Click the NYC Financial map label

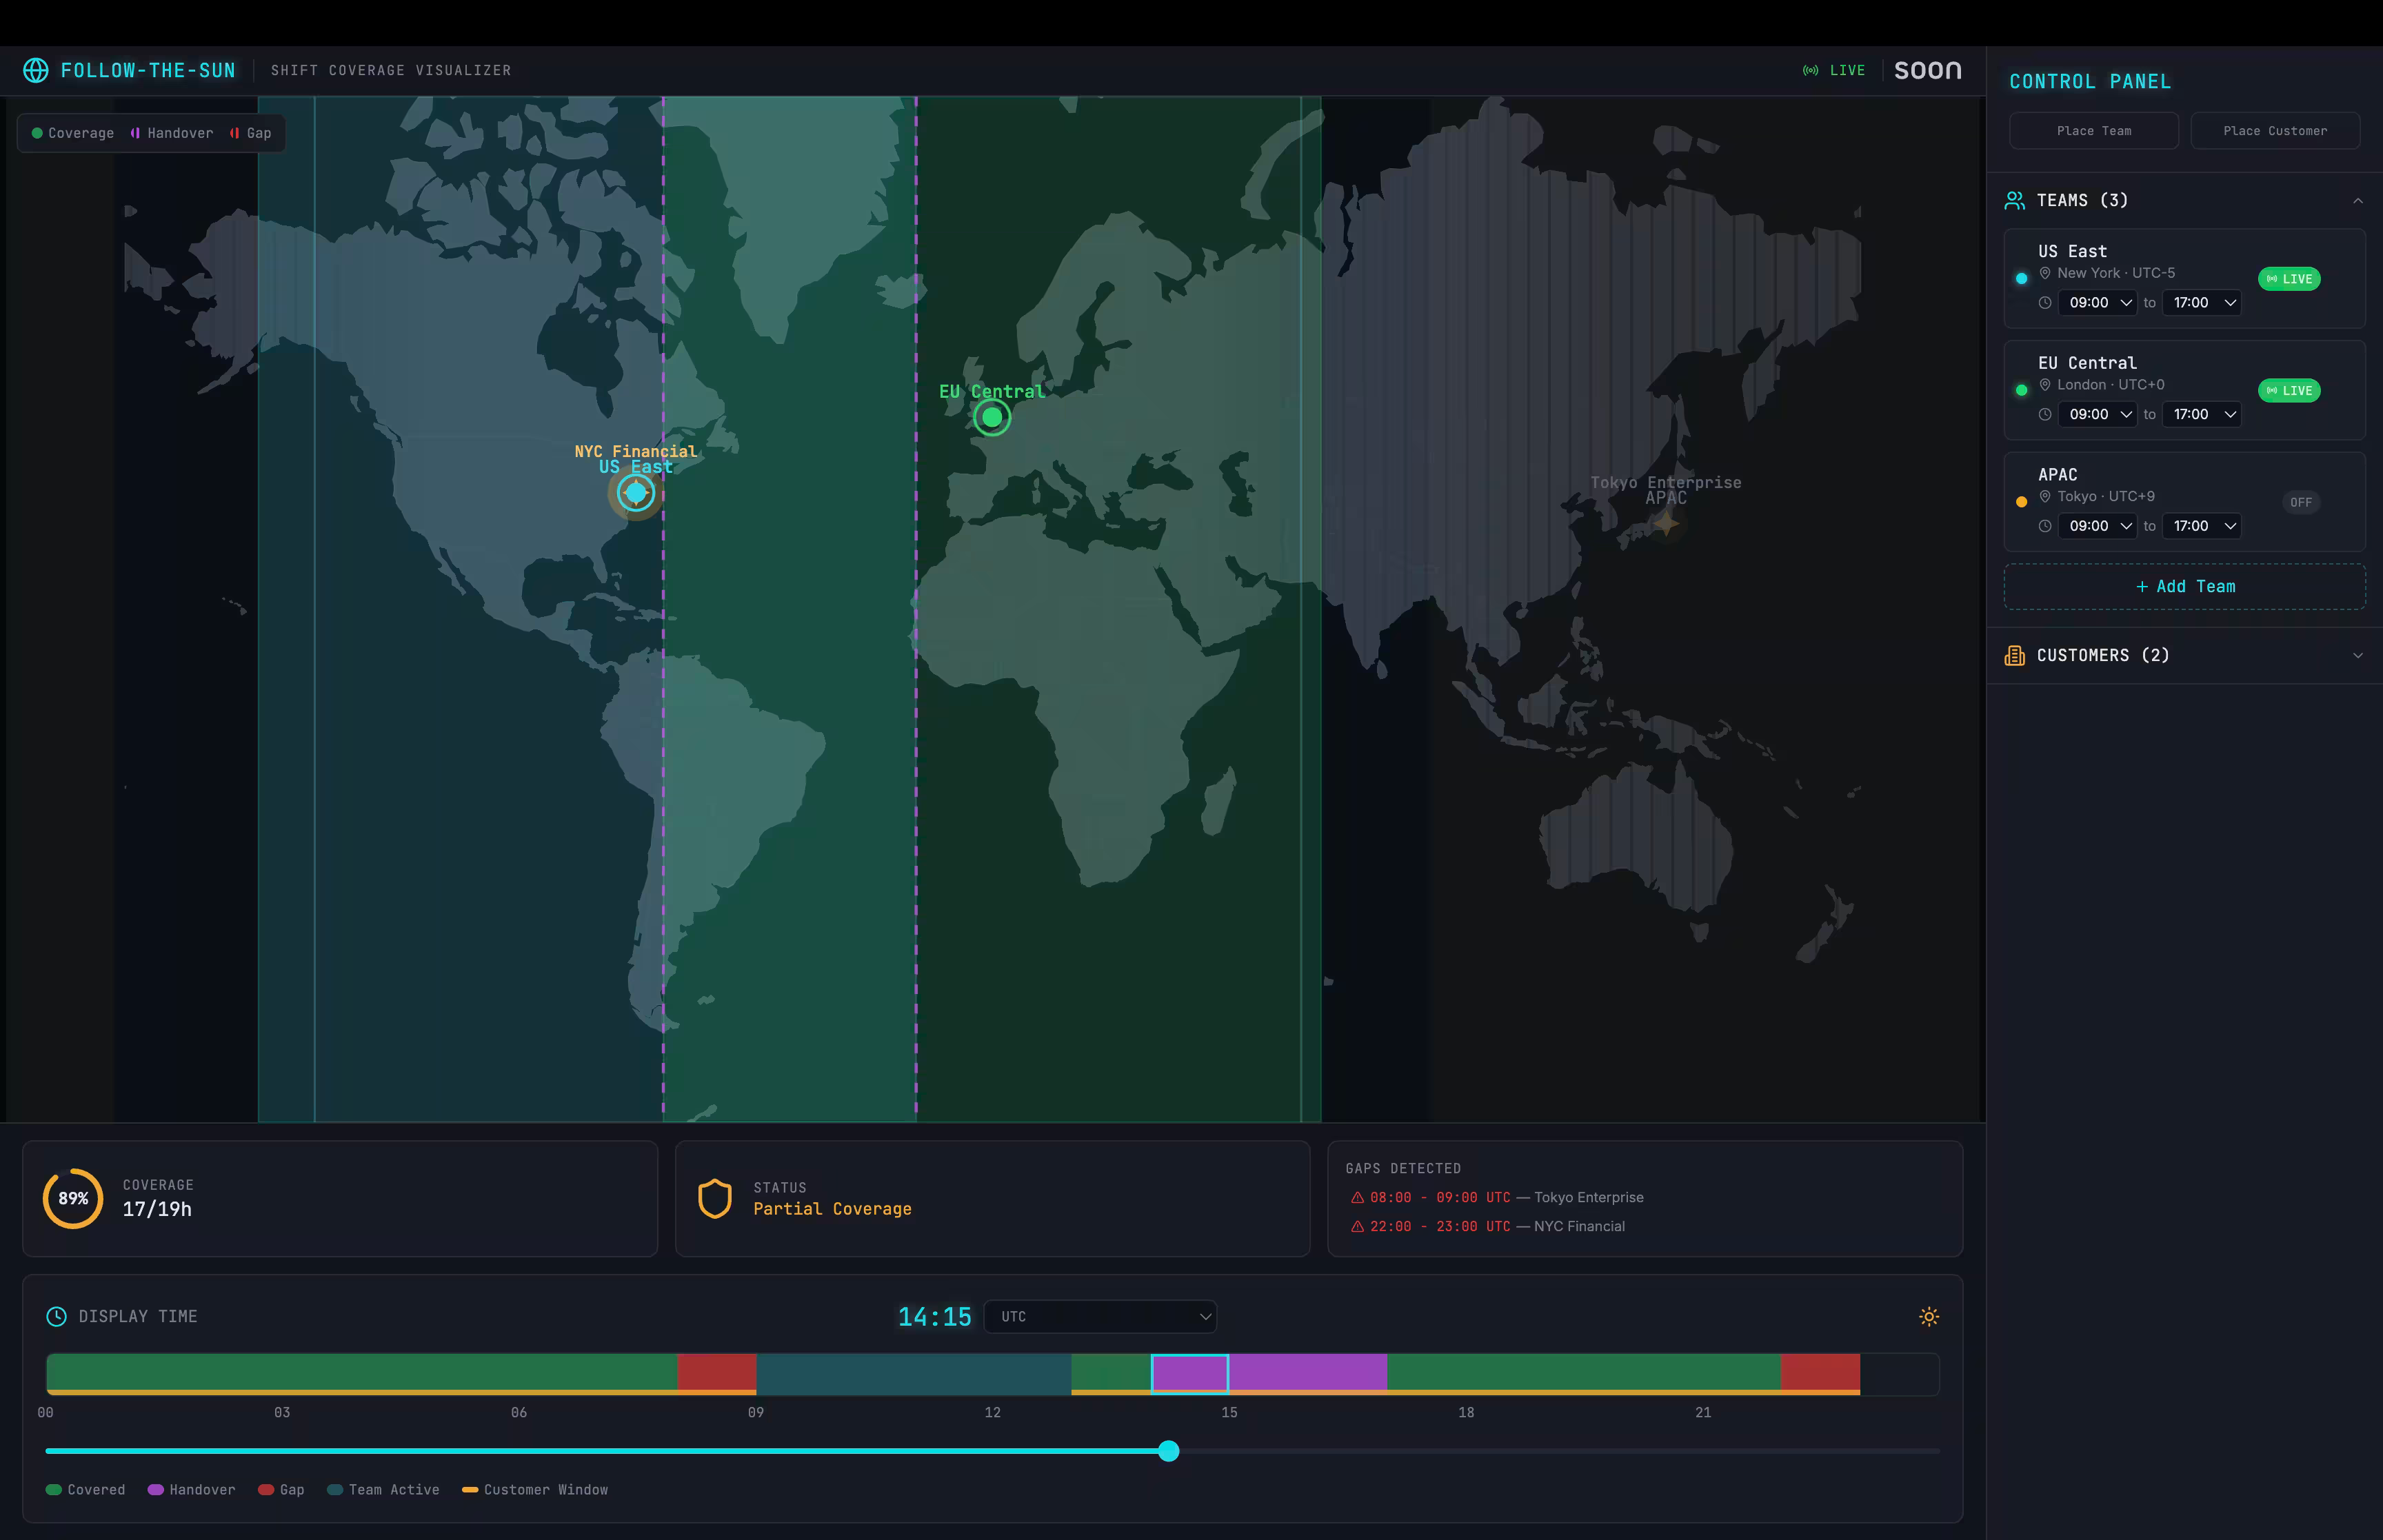pos(635,451)
